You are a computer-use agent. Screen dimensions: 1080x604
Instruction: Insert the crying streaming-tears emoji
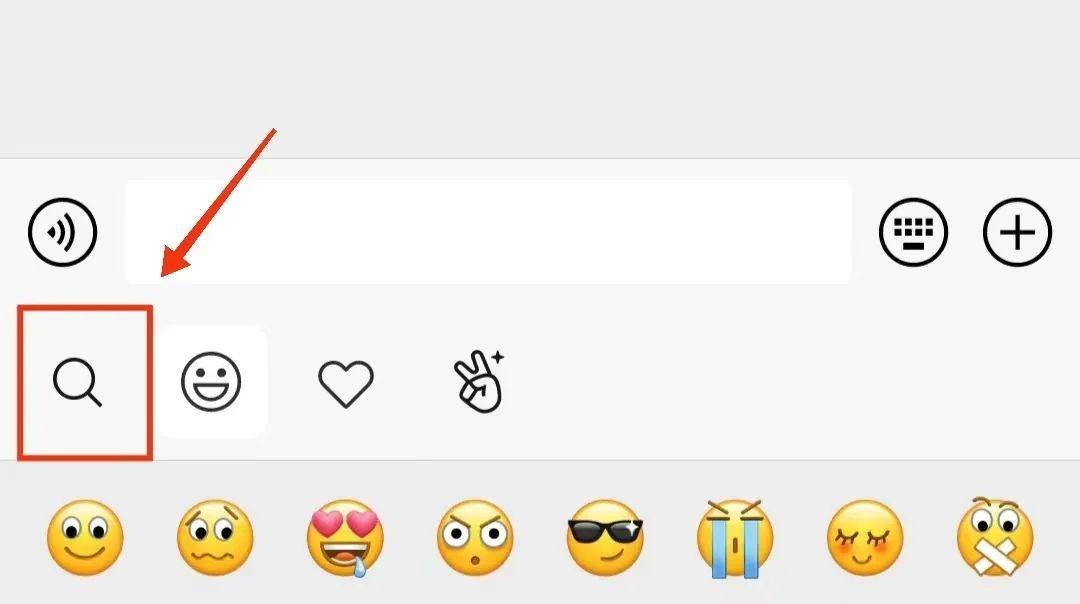coord(735,539)
